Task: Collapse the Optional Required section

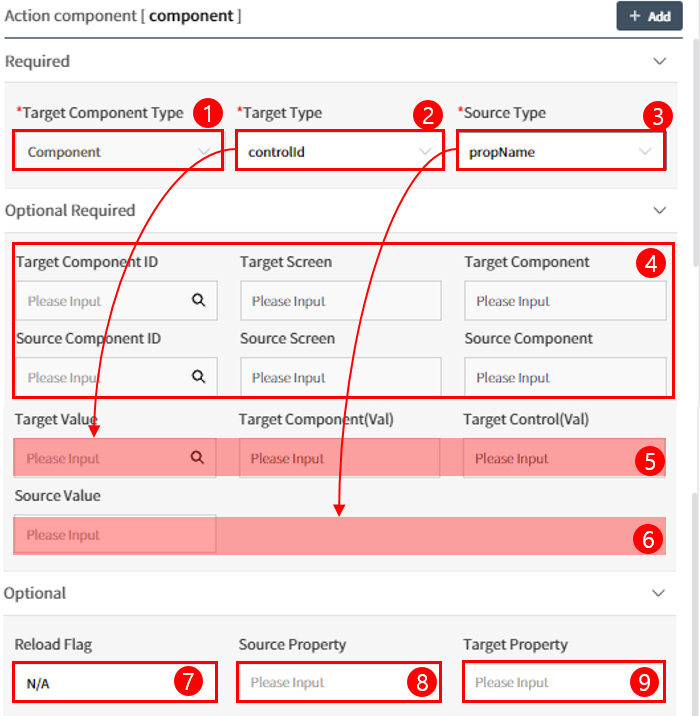Action: click(x=659, y=211)
